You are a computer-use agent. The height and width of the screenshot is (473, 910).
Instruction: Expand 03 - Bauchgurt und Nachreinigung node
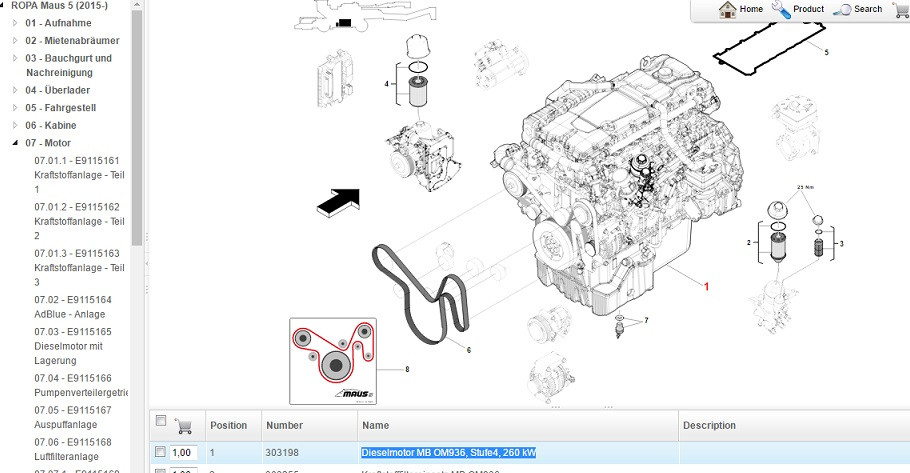click(x=15, y=58)
